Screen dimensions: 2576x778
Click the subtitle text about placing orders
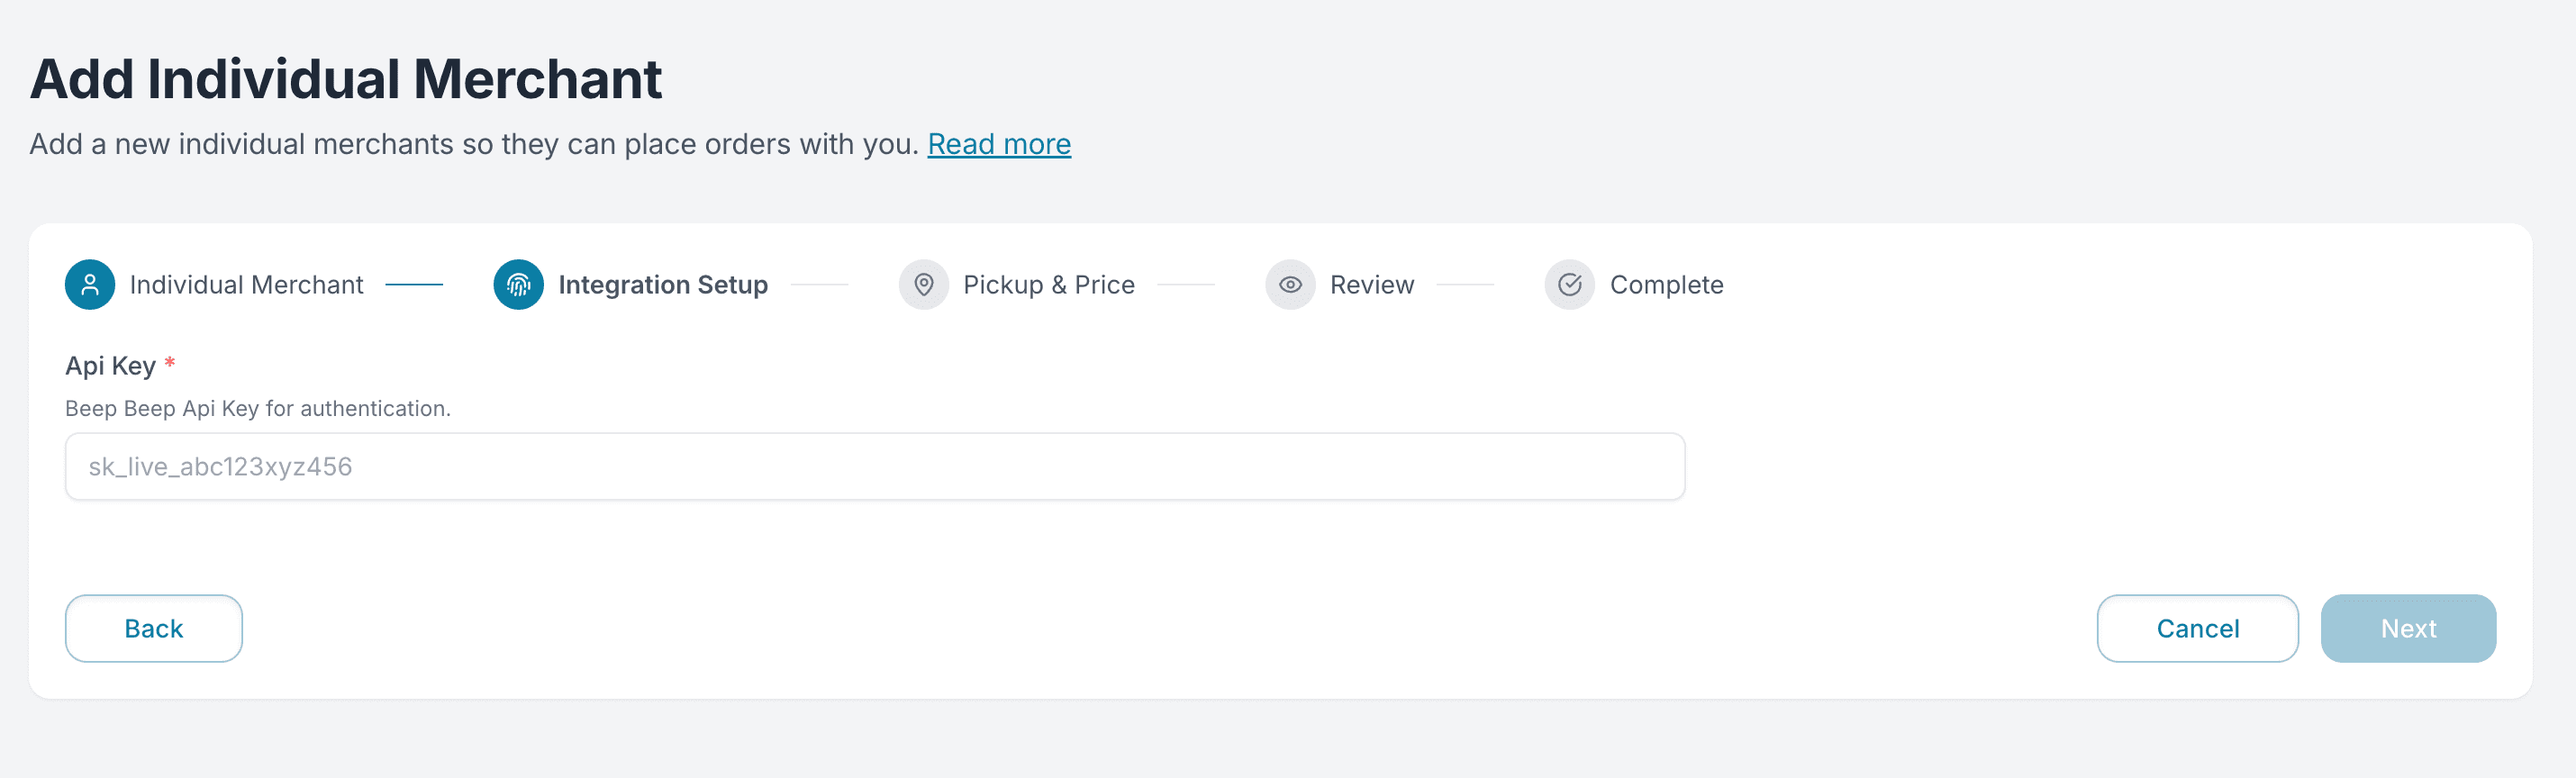coord(473,144)
